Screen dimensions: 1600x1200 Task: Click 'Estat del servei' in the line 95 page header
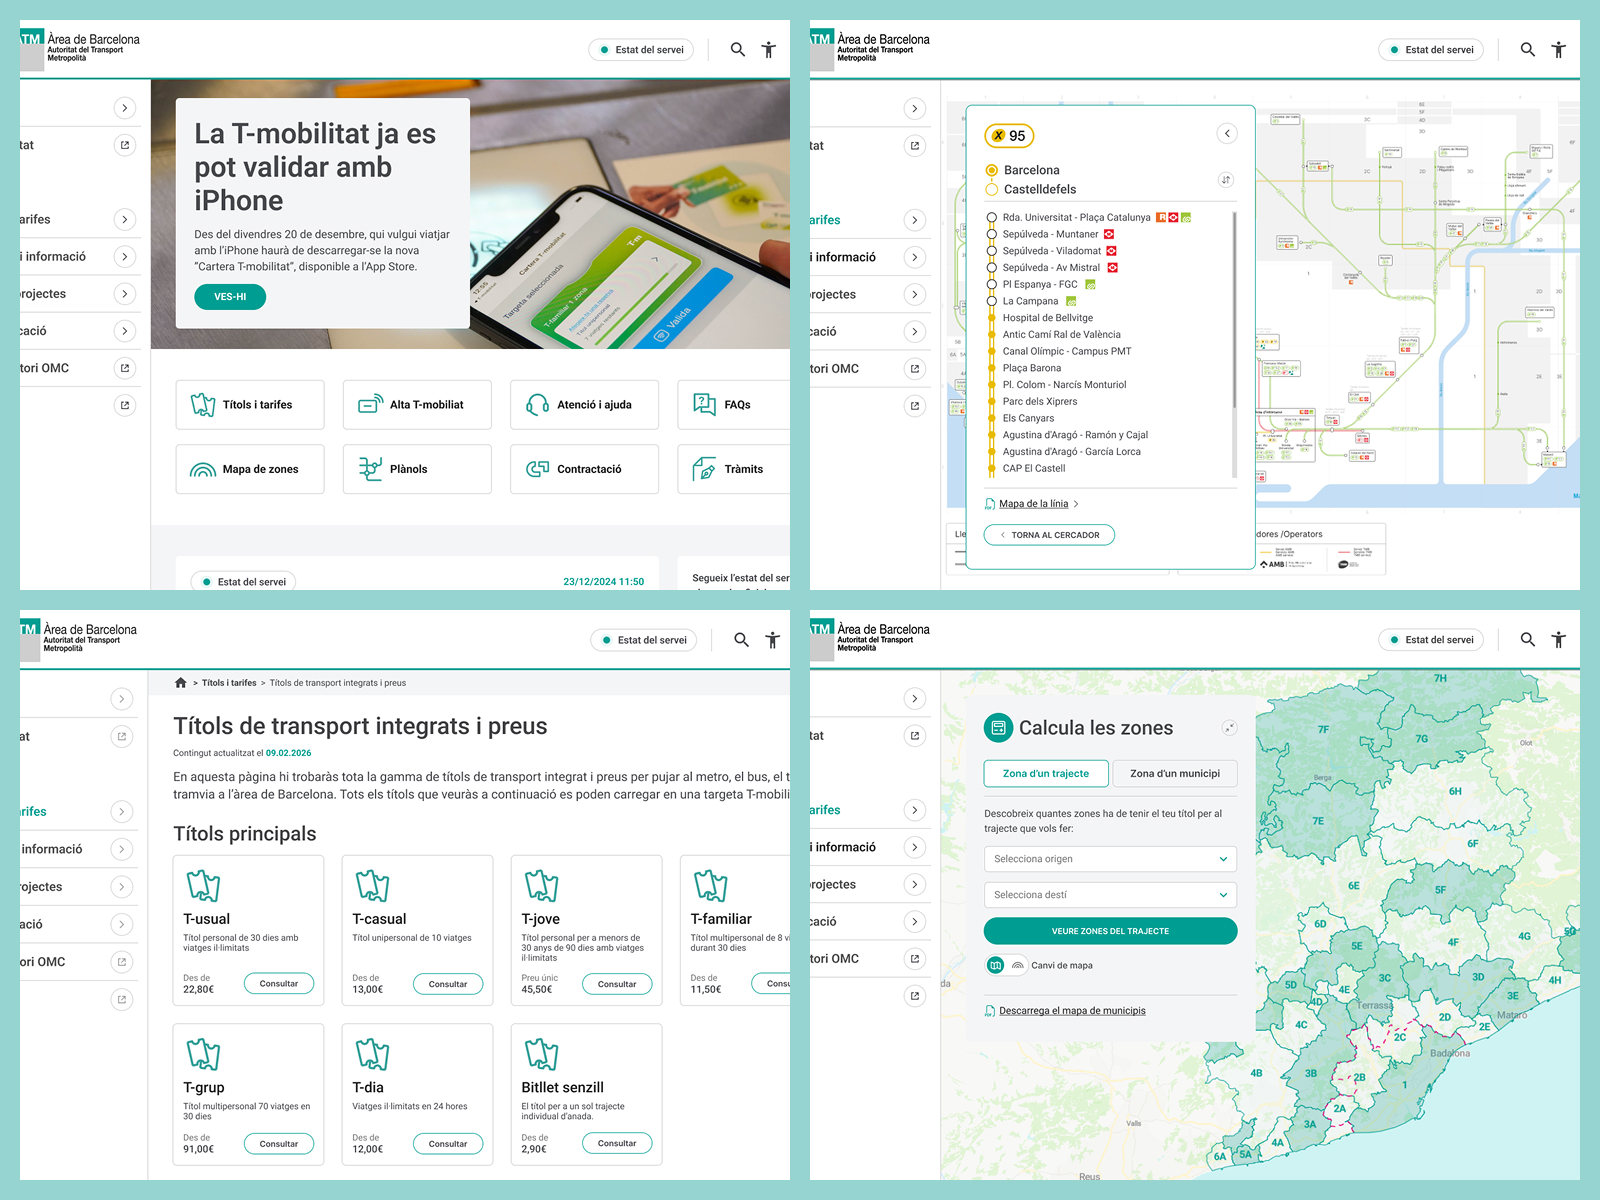click(x=1431, y=49)
